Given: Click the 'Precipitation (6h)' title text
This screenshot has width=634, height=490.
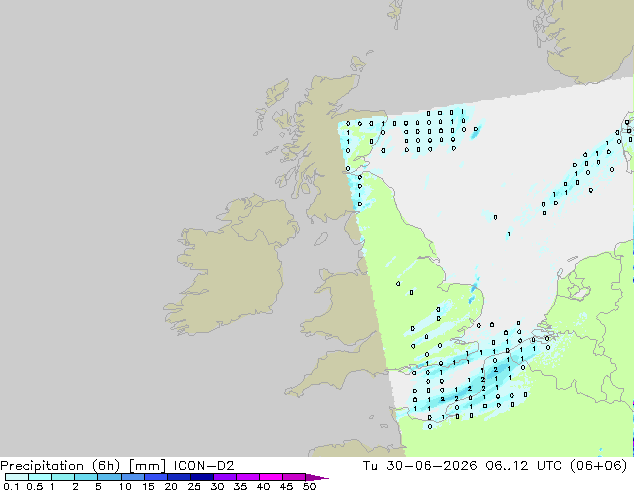Looking at the screenshot, I should [x=60, y=466].
